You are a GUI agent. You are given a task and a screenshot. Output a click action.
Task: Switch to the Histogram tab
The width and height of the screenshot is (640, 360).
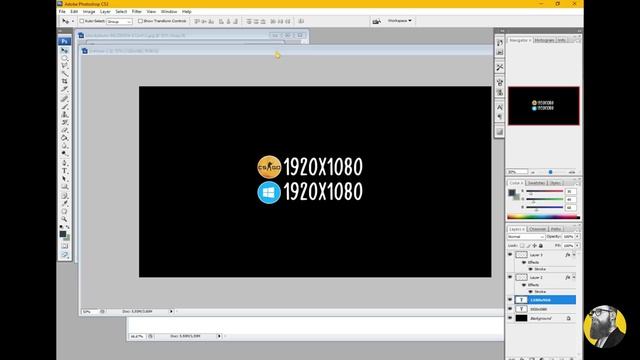pos(544,40)
